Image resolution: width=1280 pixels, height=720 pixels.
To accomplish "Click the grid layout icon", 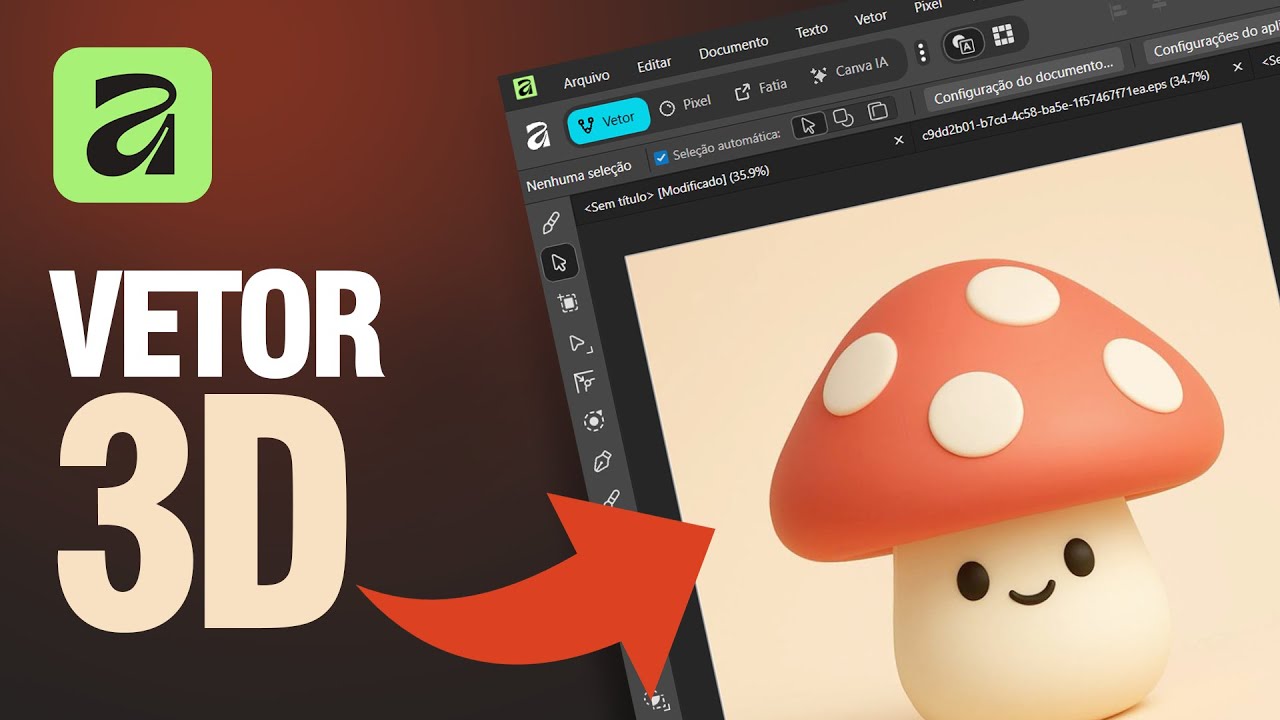I will coord(1003,36).
